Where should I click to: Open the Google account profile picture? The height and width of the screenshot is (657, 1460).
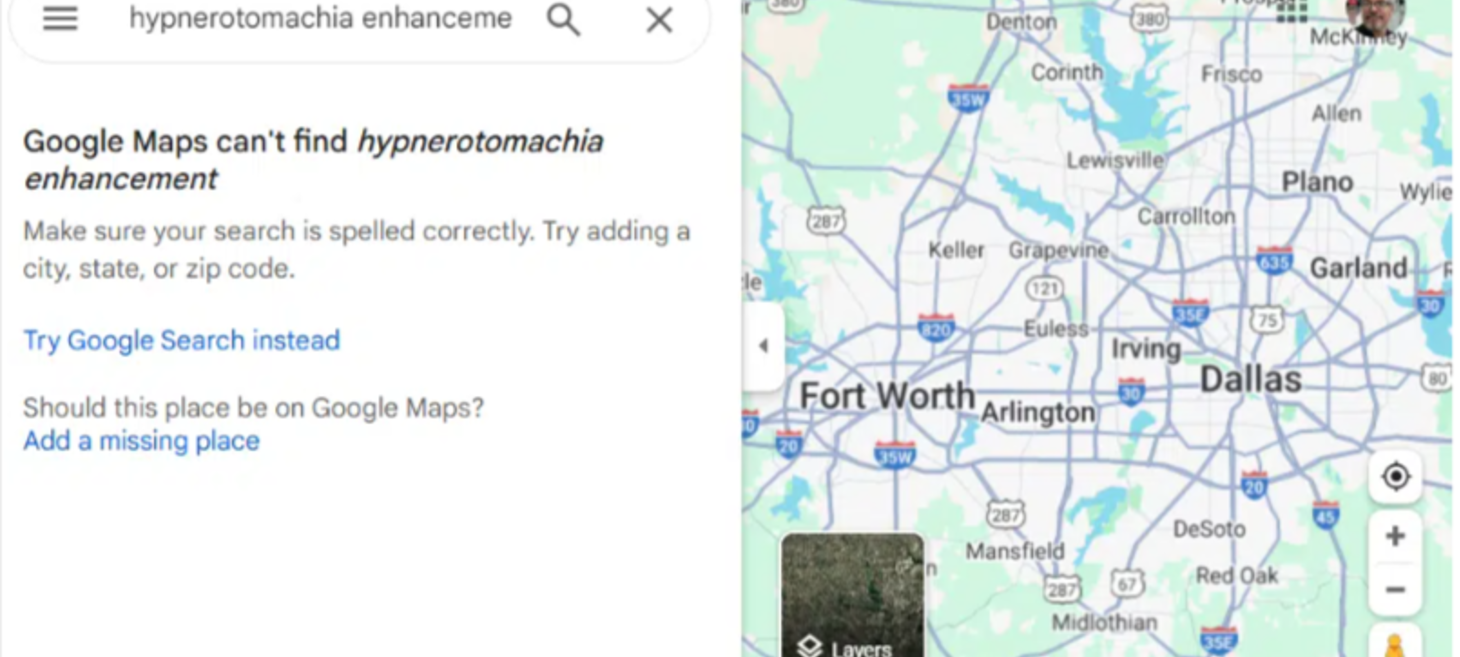(1375, 16)
